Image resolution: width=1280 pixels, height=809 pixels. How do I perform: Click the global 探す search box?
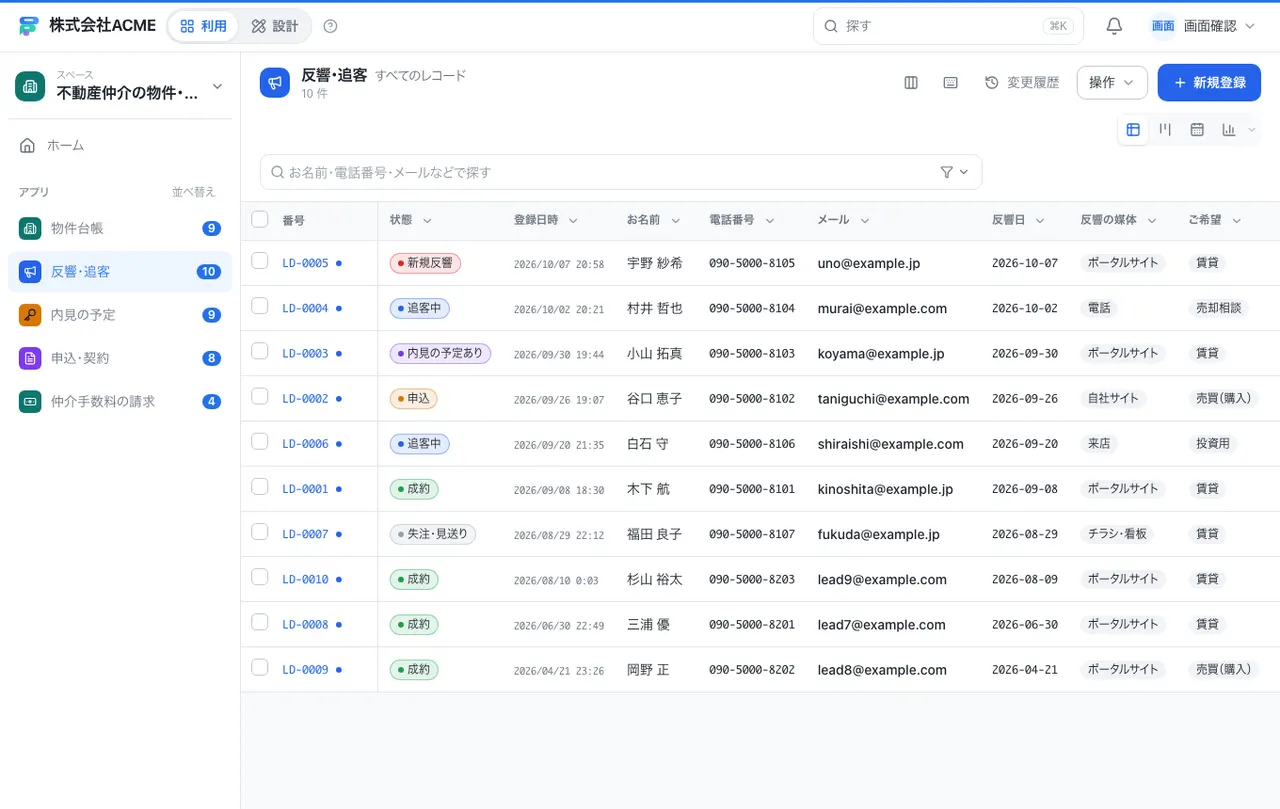tap(948, 26)
